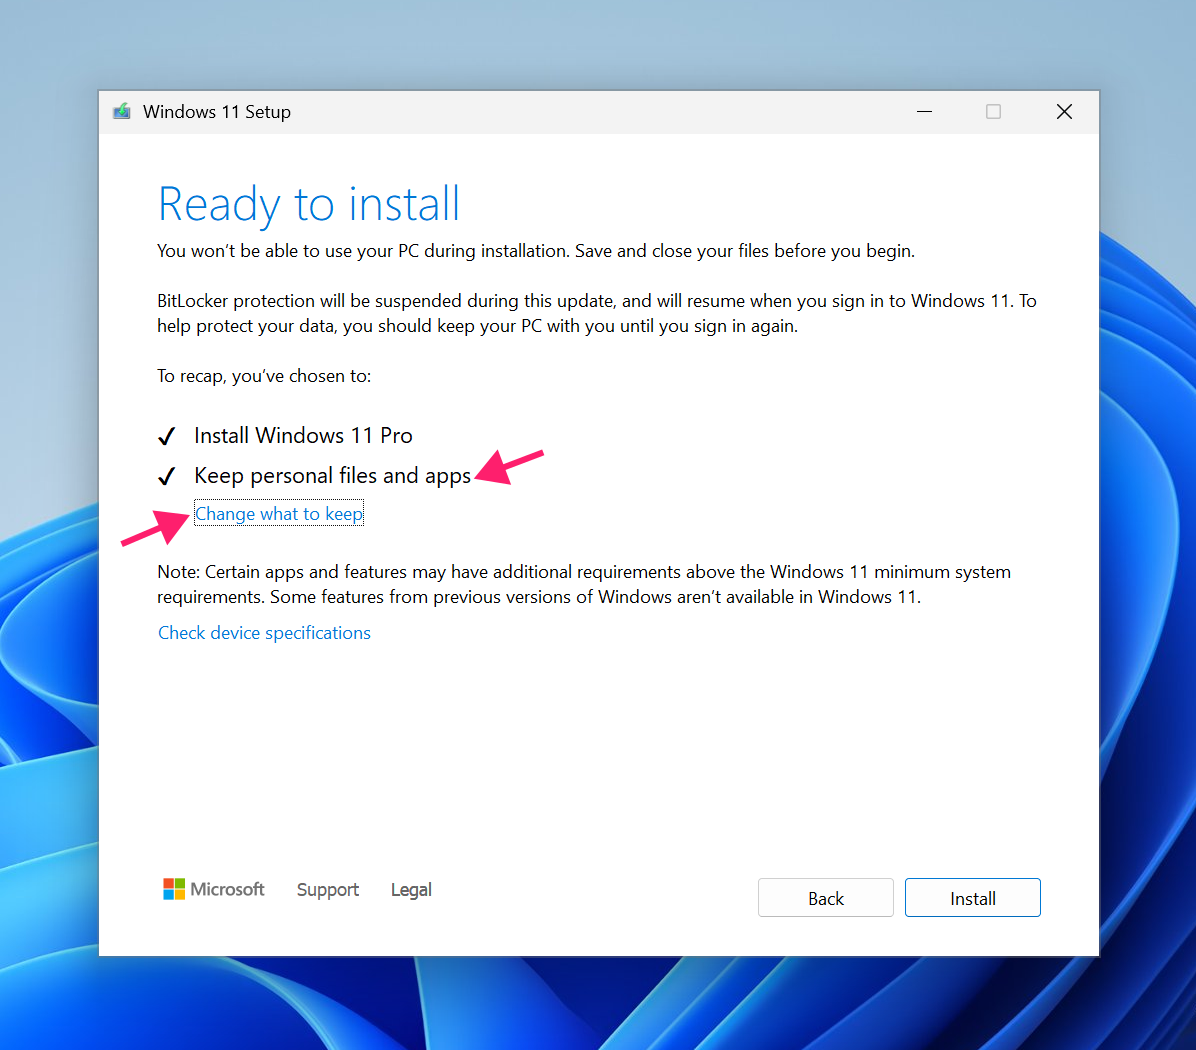
Task: Click the BitLocker protection paragraph
Action: click(596, 313)
